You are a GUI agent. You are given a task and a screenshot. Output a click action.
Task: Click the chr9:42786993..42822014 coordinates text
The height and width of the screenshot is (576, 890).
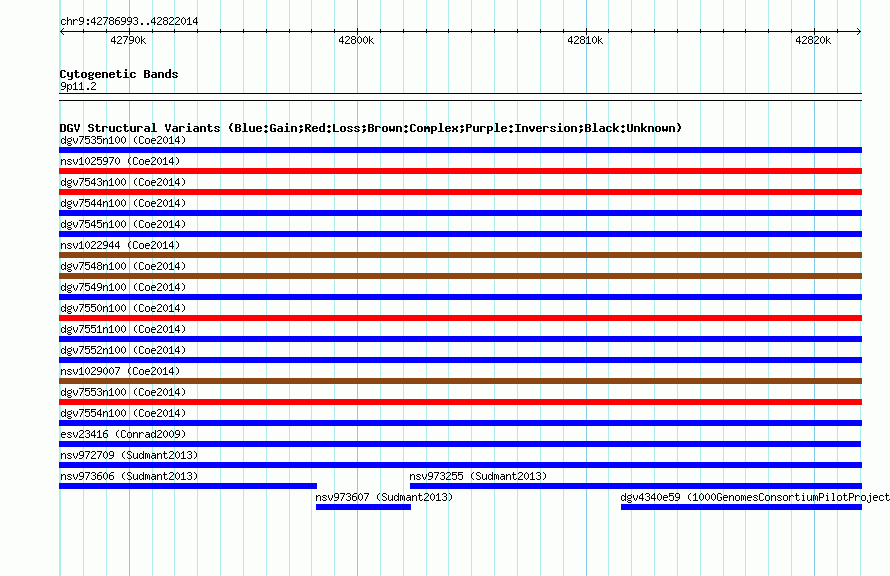(129, 22)
